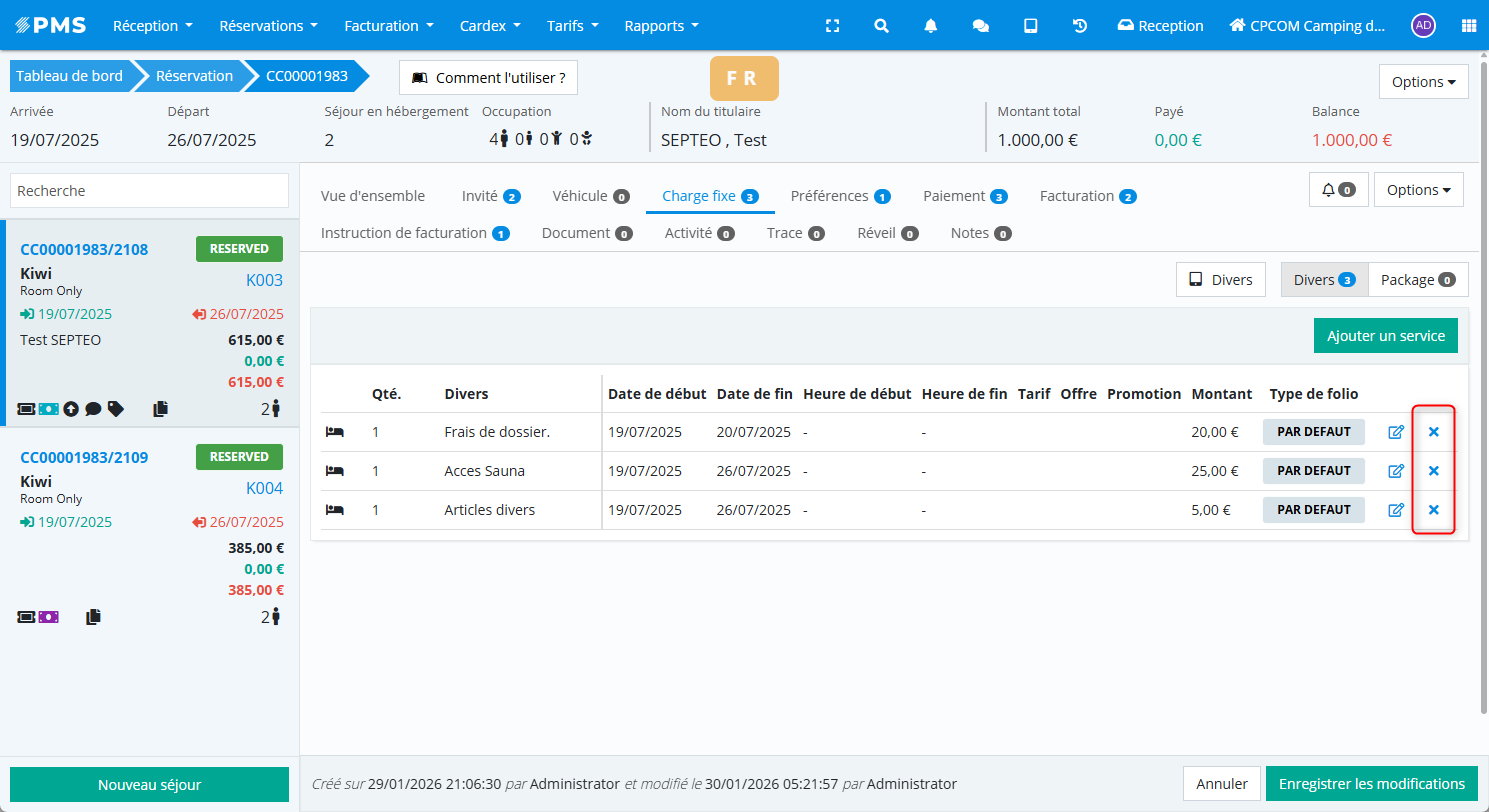1489x812 pixels.
Task: Click Enregistrer les modifications button
Action: [1371, 784]
